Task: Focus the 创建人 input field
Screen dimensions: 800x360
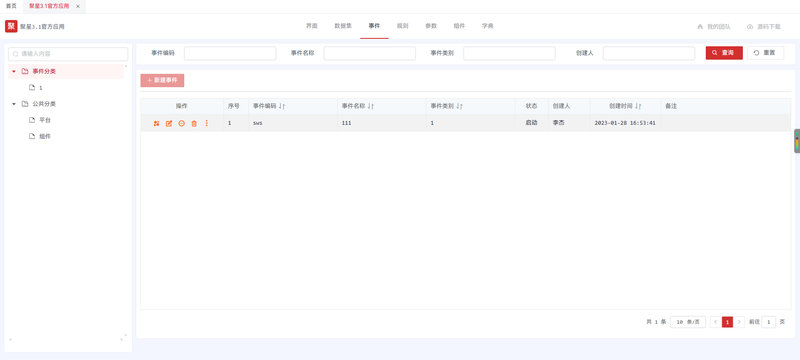Action: click(x=649, y=53)
